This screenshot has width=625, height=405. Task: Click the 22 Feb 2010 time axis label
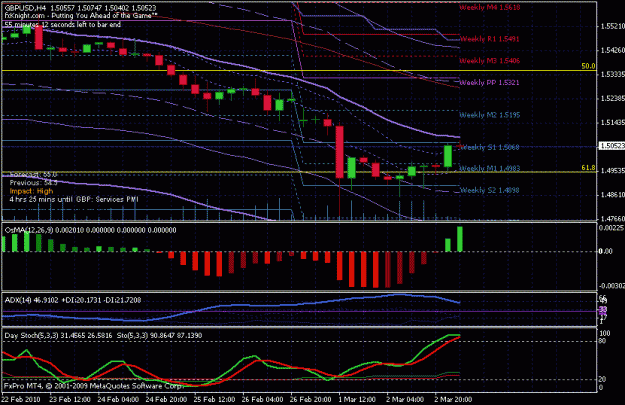21,399
